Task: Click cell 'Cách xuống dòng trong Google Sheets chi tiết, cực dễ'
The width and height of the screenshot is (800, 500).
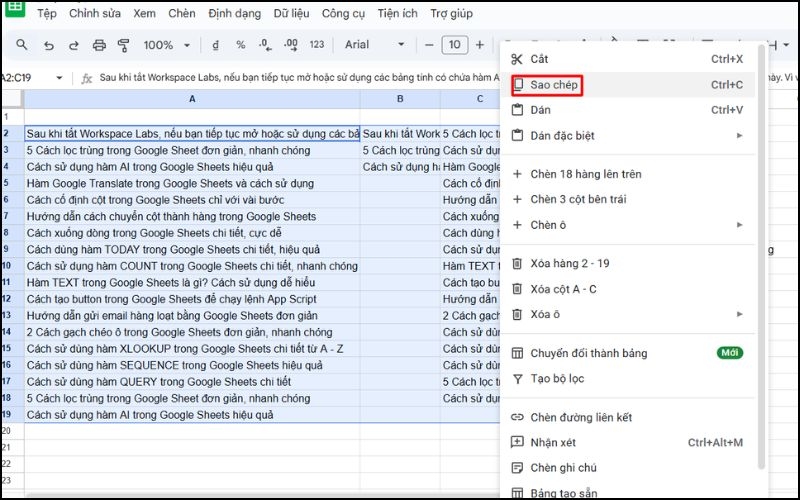Action: click(x=192, y=233)
